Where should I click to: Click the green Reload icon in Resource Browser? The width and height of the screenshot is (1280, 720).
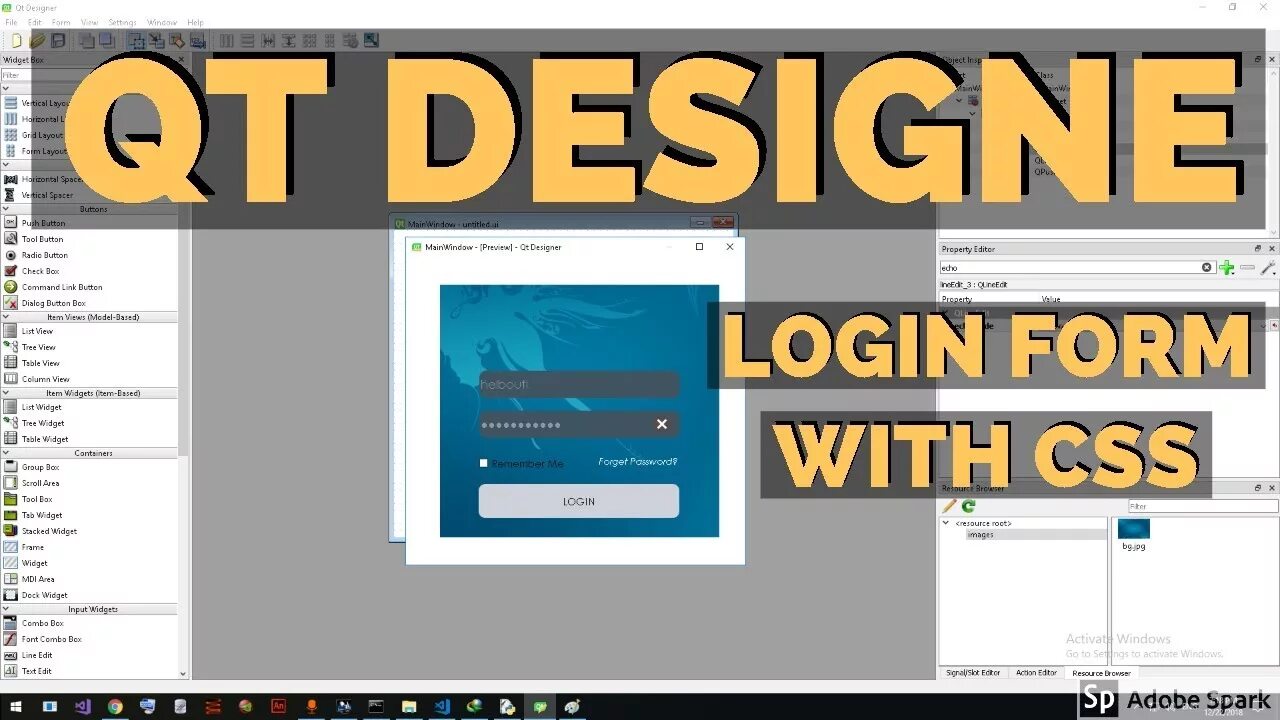tap(968, 507)
